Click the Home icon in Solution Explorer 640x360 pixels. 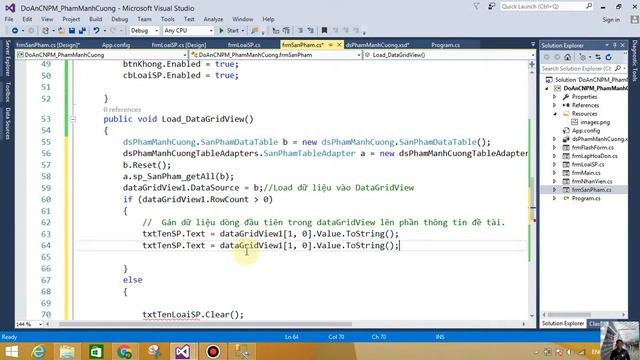567,57
